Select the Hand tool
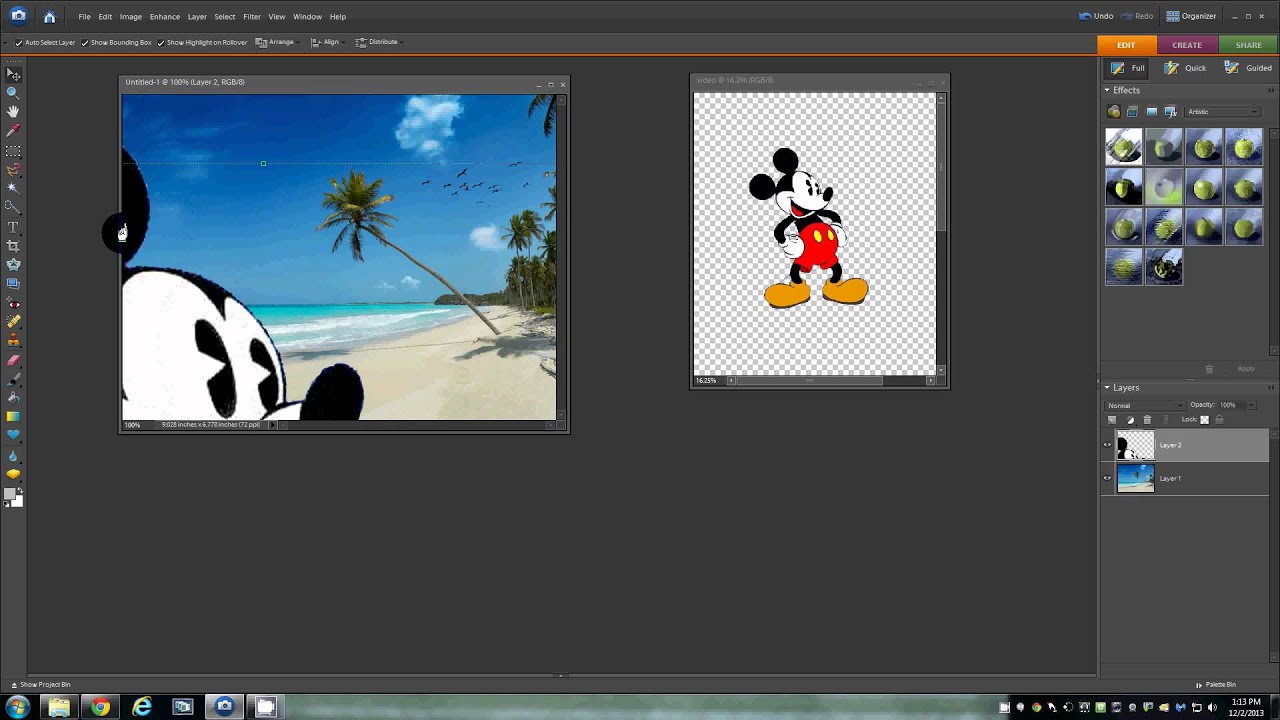This screenshot has height=720, width=1280. [x=13, y=112]
